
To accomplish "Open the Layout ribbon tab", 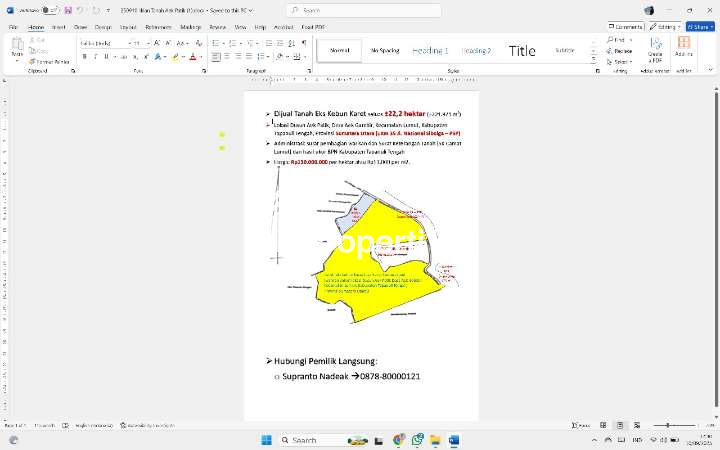I will [128, 27].
